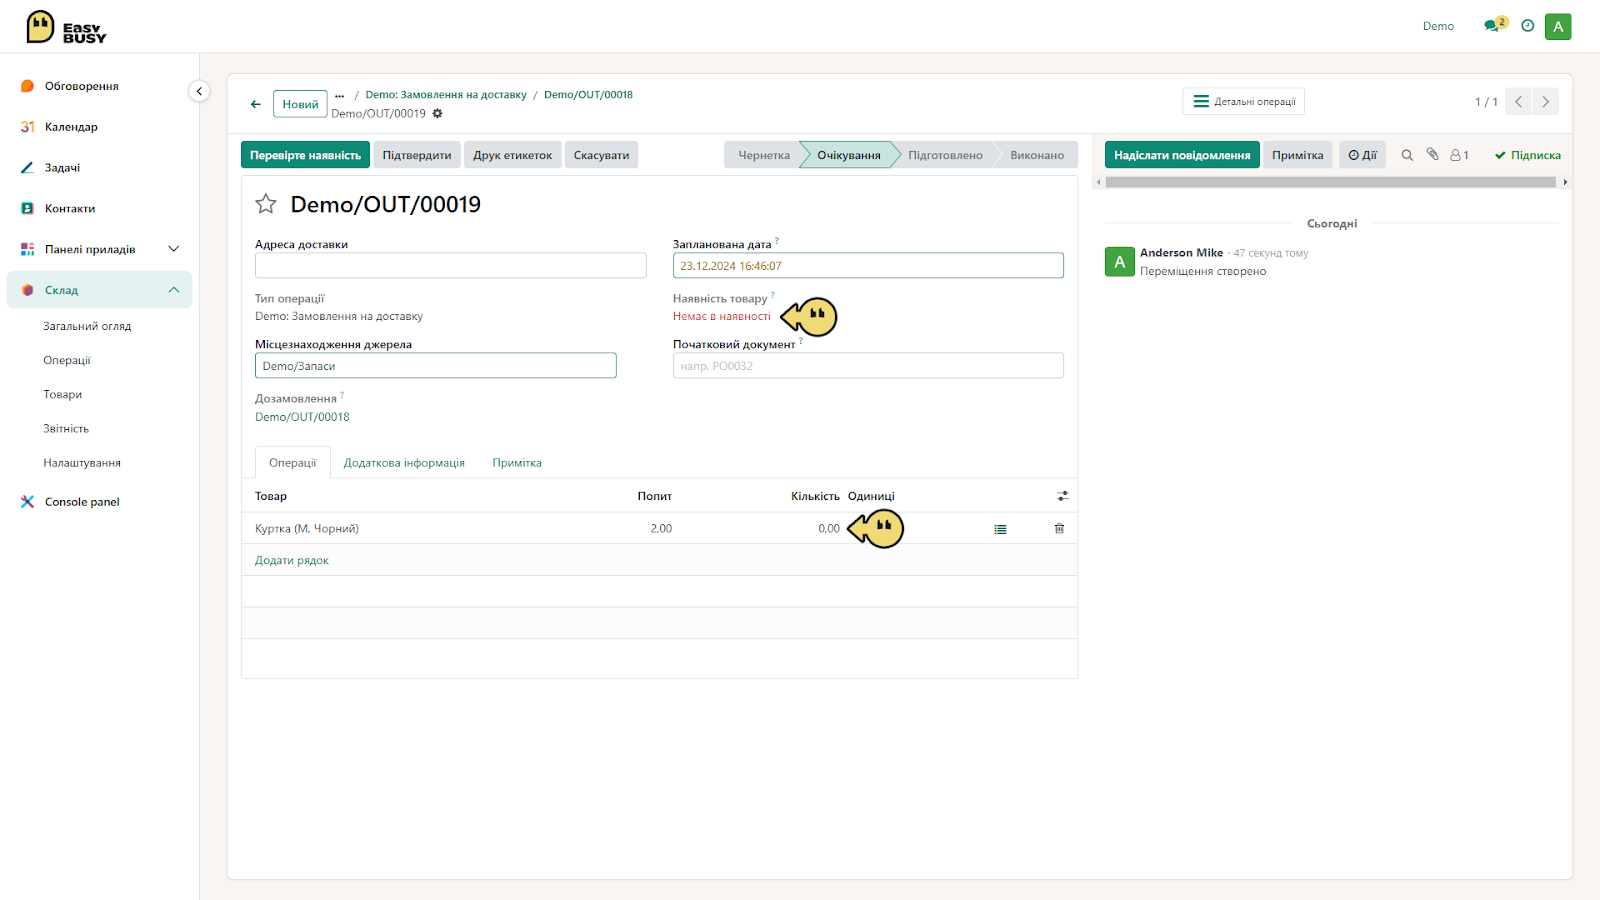Image resolution: width=1600 pixels, height=900 pixels.
Task: Expand Панелі приладів sidebar menu
Action: pos(174,249)
